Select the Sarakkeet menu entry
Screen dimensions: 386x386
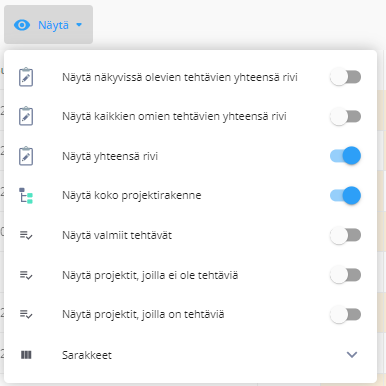(190, 355)
